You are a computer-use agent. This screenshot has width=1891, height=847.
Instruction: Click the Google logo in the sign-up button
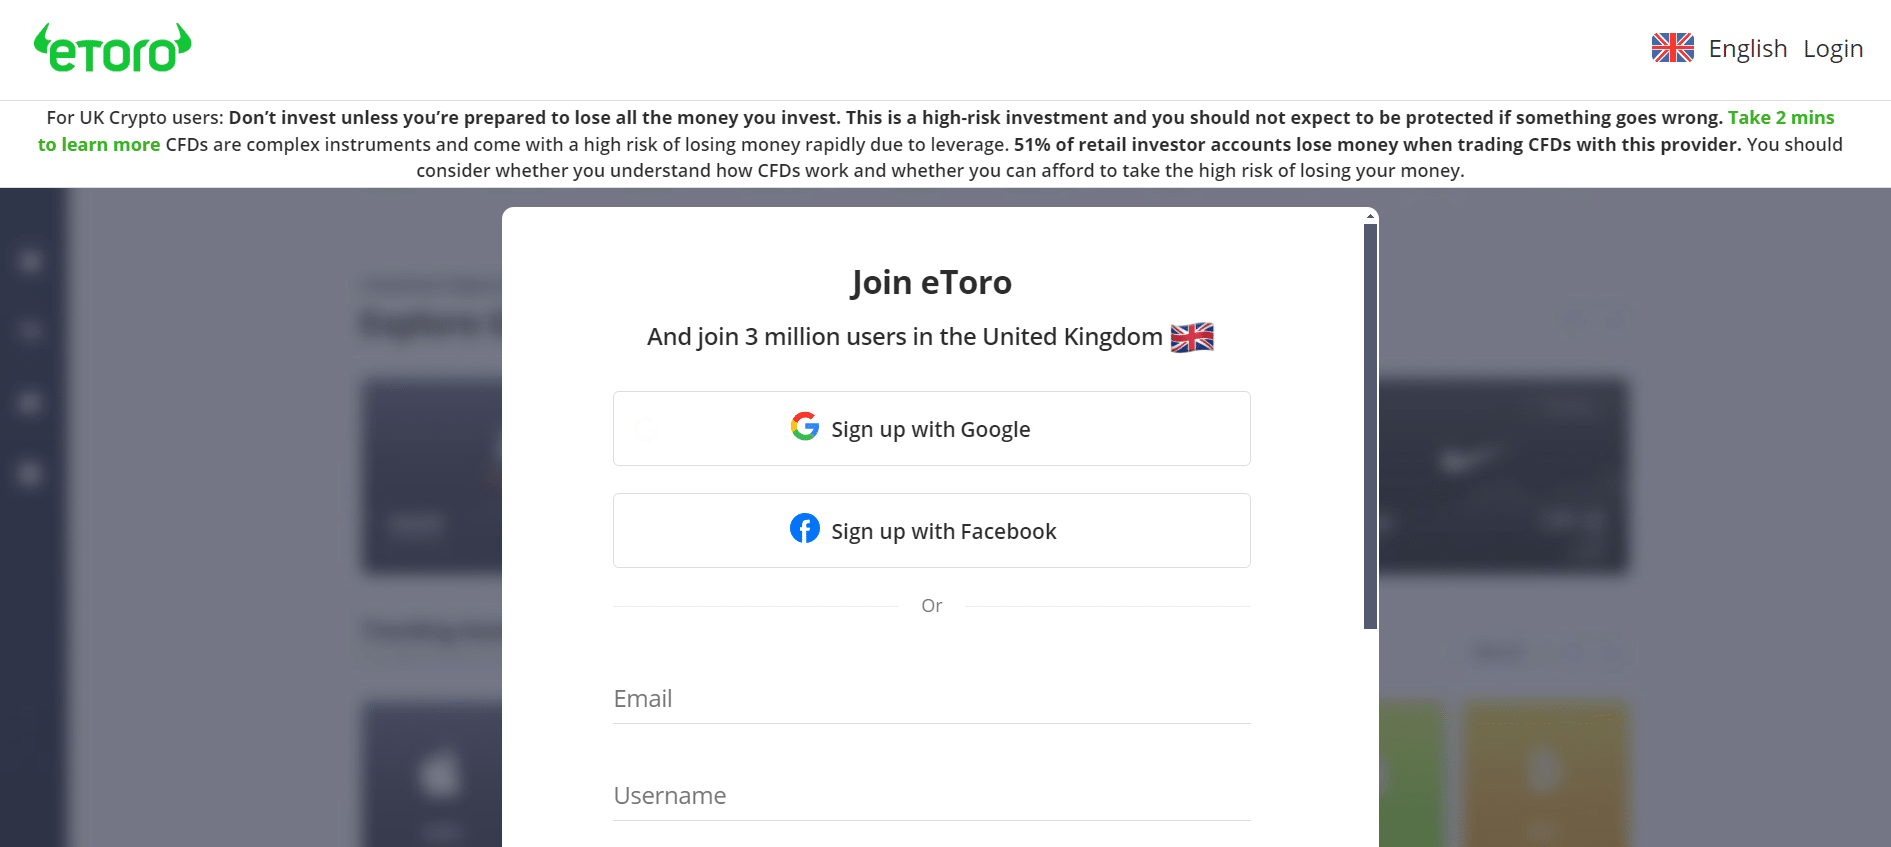805,427
